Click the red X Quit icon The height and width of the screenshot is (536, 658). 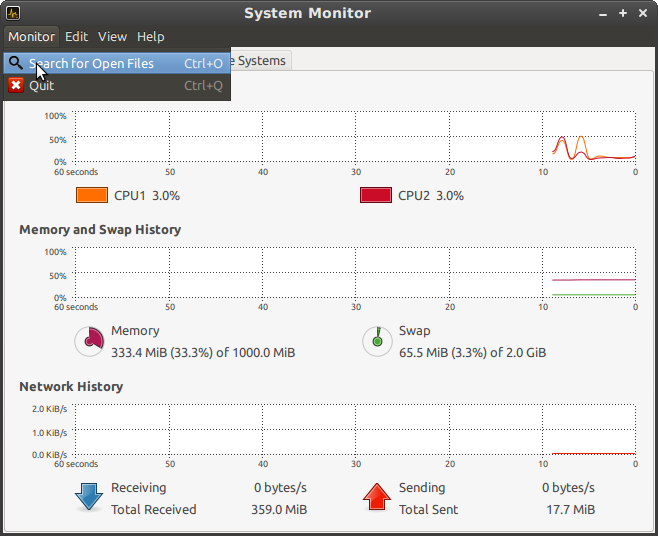16,85
